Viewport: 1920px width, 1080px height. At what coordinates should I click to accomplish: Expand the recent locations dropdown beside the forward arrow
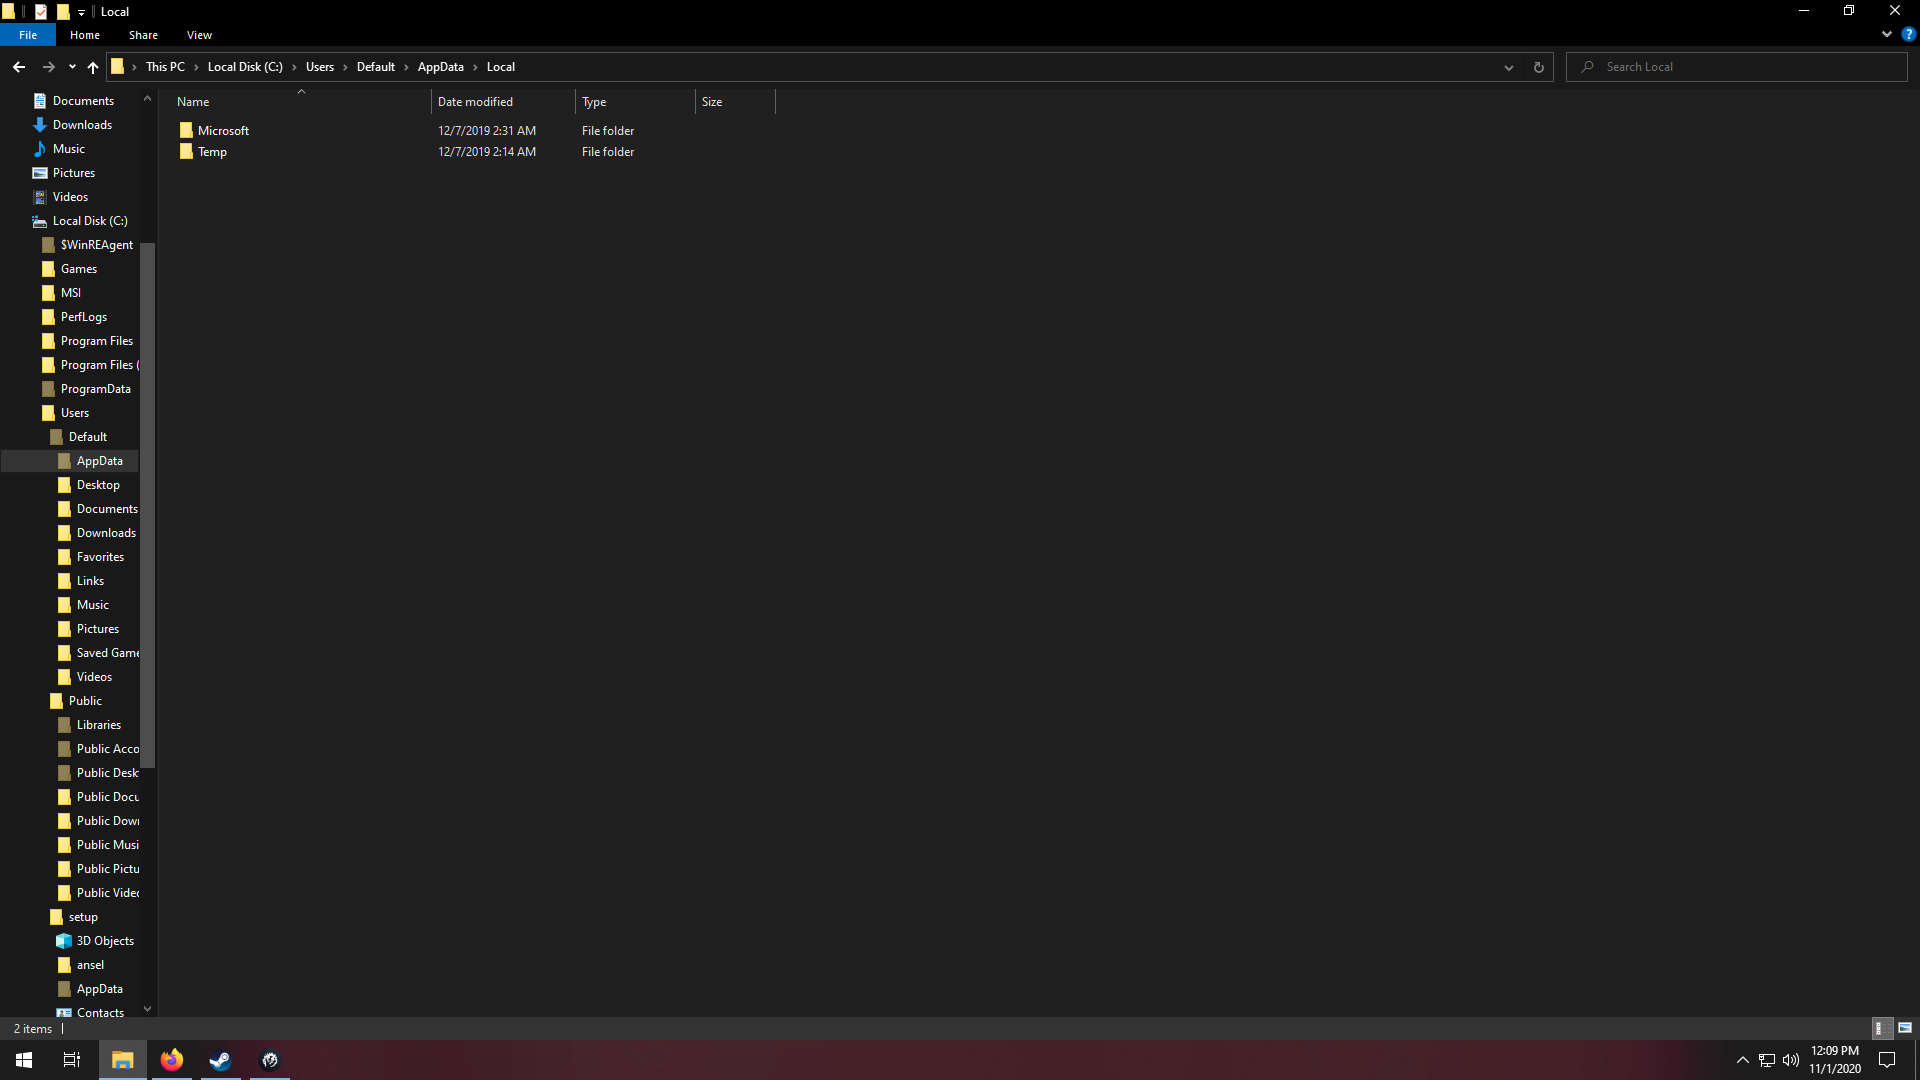point(71,66)
